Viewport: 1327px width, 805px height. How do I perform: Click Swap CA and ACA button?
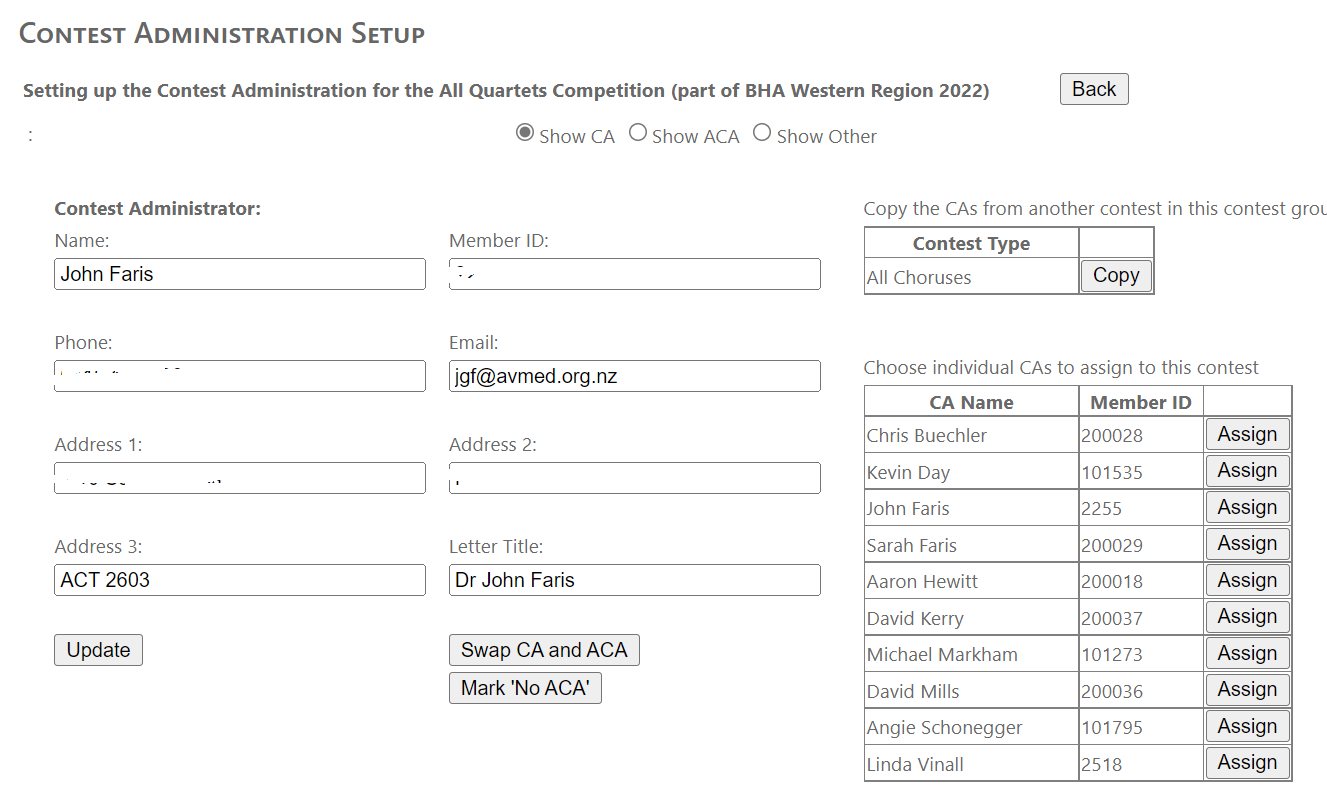point(544,650)
